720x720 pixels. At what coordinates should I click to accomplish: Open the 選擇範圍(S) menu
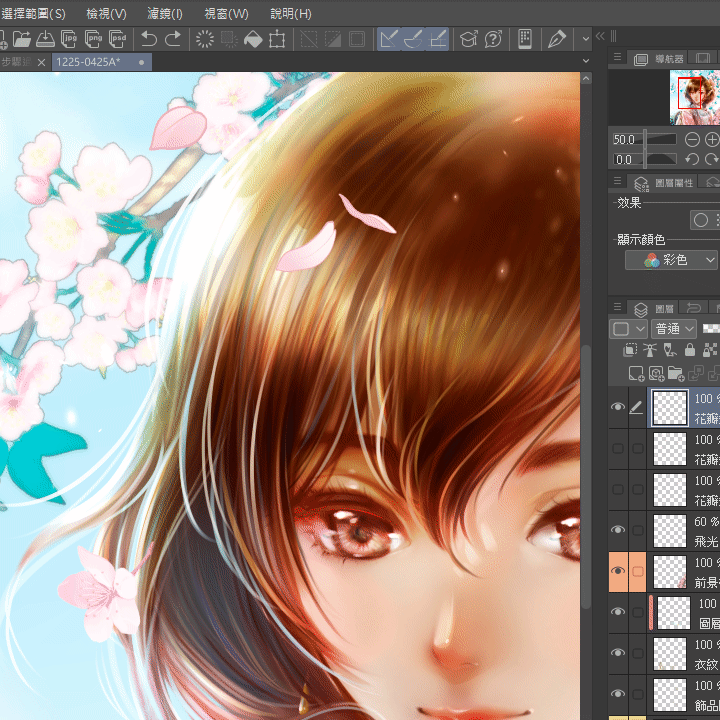tap(33, 14)
